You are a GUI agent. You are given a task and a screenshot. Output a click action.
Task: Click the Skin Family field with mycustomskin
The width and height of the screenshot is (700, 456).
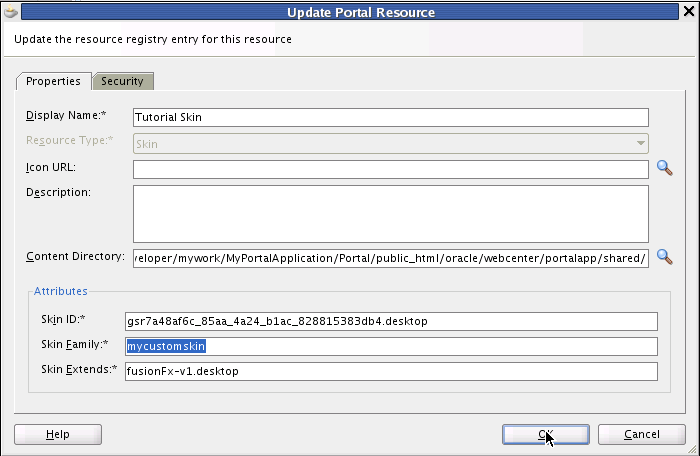[391, 347]
